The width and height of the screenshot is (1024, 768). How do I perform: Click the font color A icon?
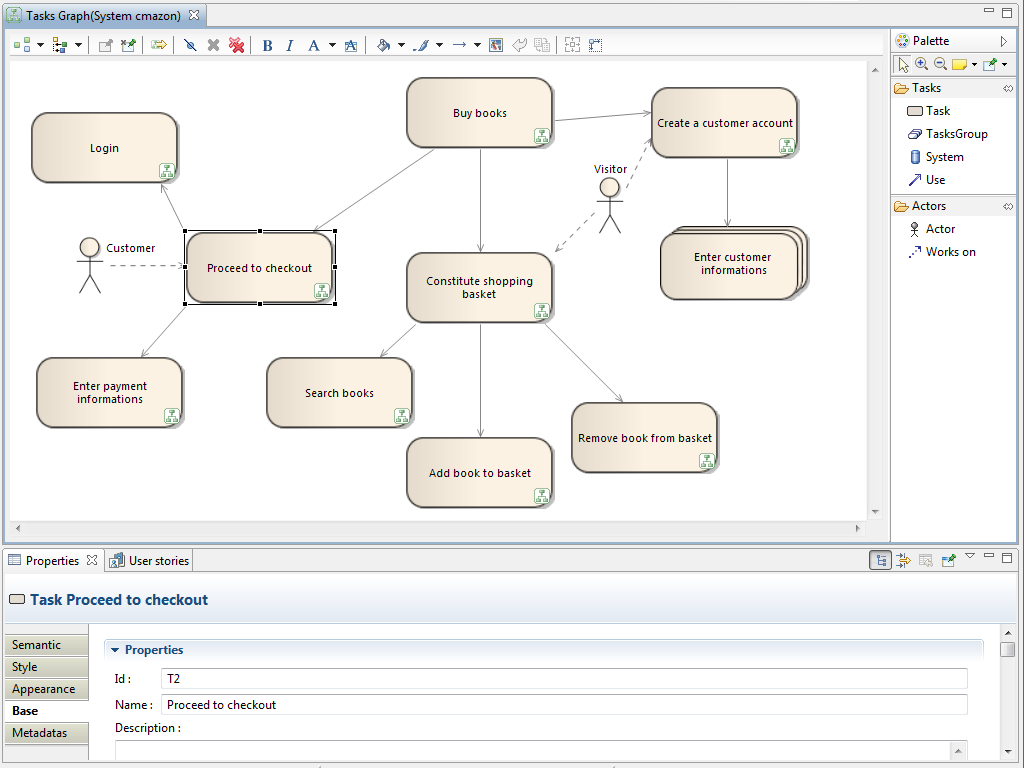314,45
